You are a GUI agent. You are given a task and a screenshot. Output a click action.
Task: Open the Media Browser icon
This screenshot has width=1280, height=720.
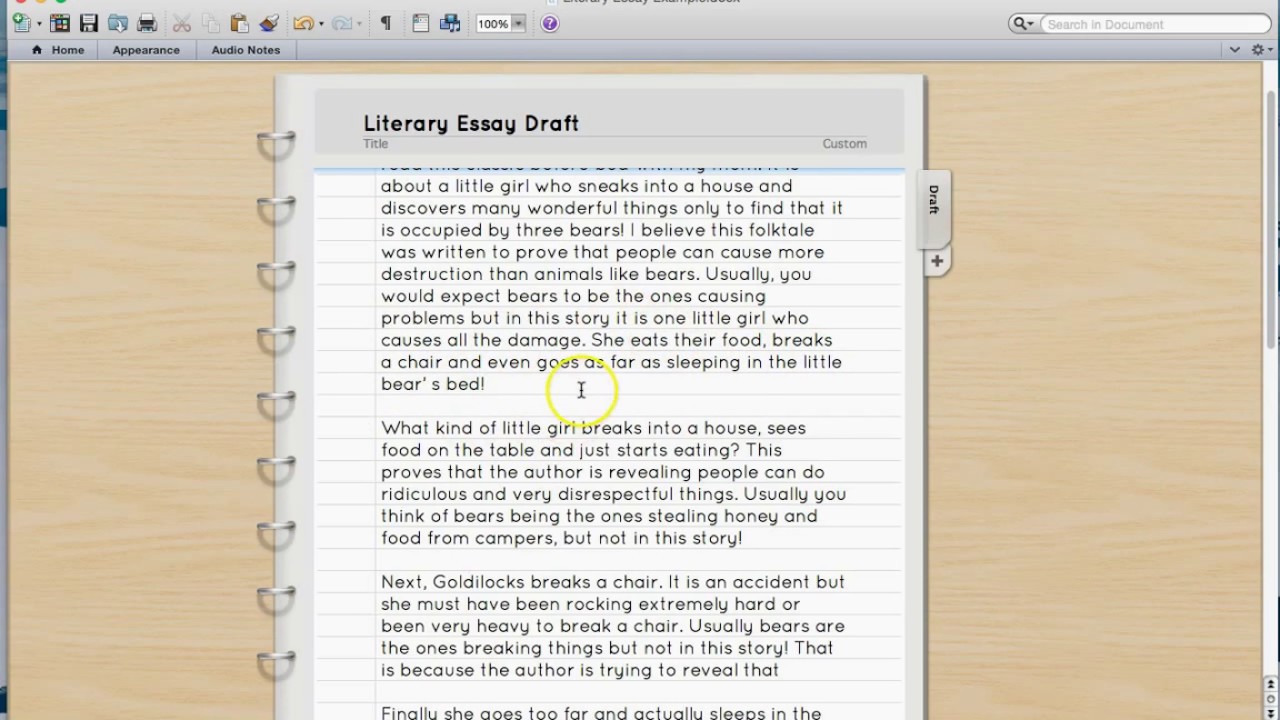[450, 23]
